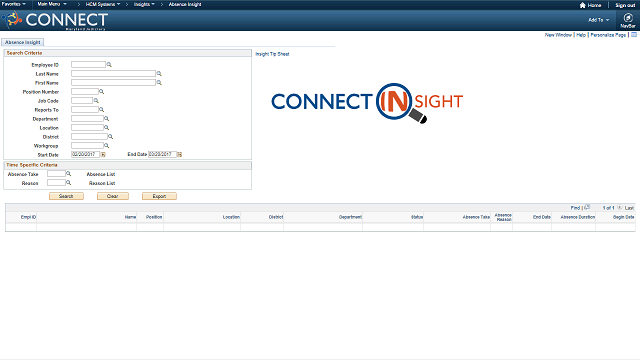Open Employee ID lookup magnifier
This screenshot has height=360, width=640.
pyautogui.click(x=109, y=64)
